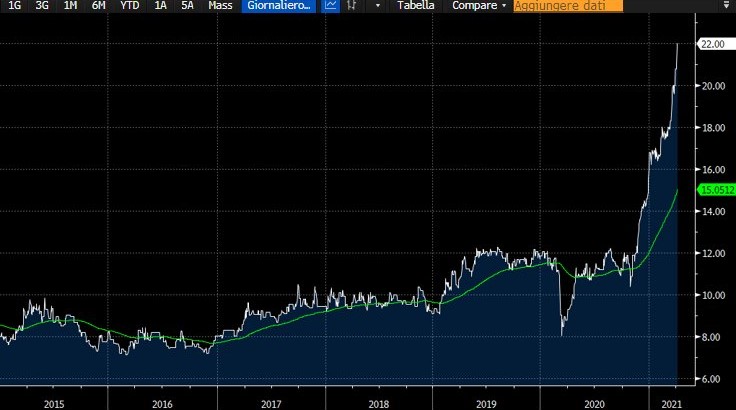The image size is (736, 410).
Task: Click the 2015 axis label
Action: (54, 404)
